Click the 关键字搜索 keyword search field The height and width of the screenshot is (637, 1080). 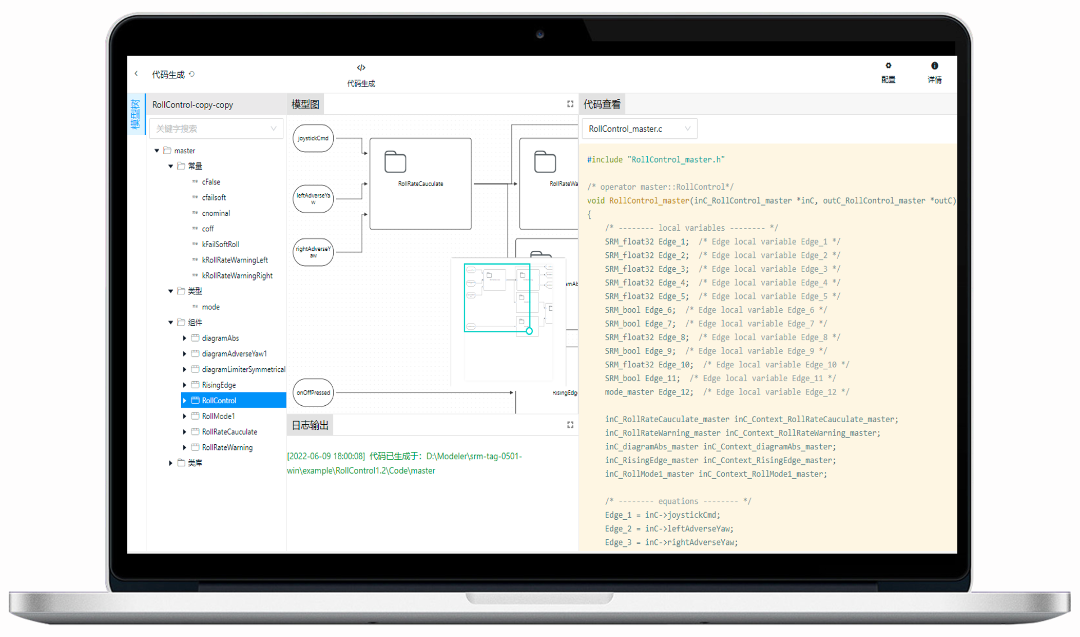210,129
